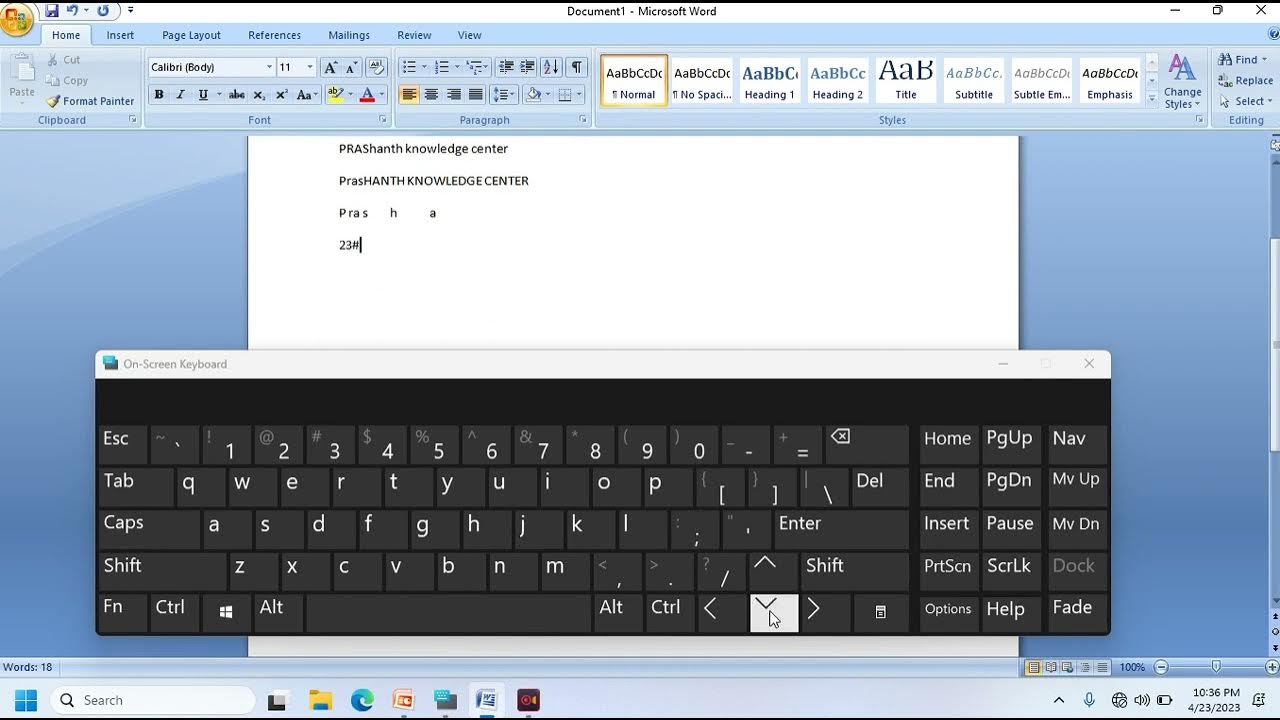Toggle ScrLk key on On-Screen Keyboard
Image resolution: width=1280 pixels, height=720 pixels.
pyautogui.click(x=1010, y=571)
